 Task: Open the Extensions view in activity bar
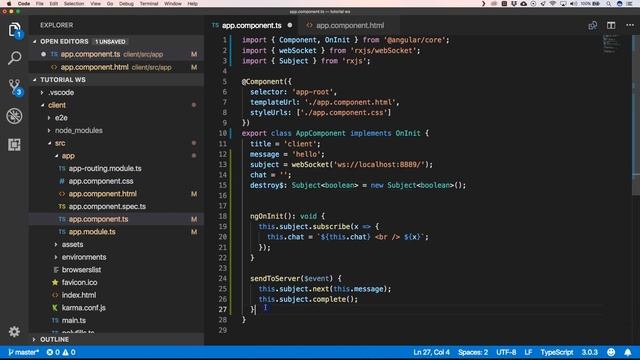pyautogui.click(x=14, y=144)
